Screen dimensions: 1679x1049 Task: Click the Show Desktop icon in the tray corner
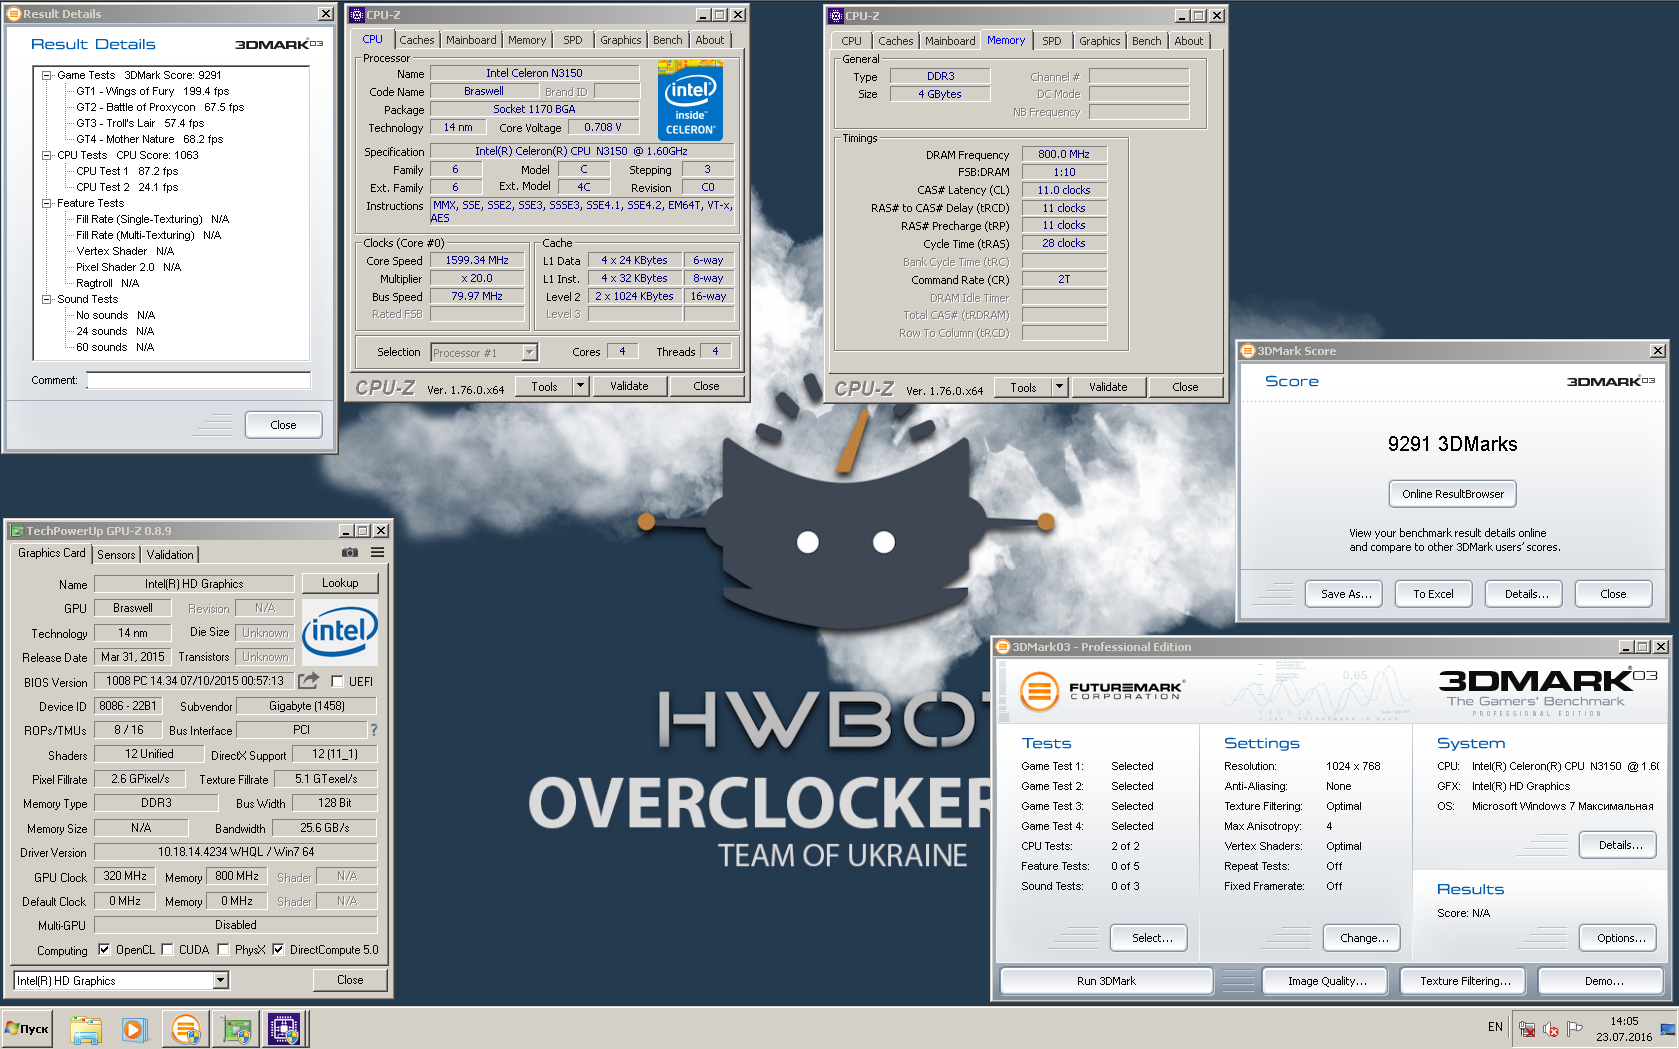[x=1668, y=1028]
